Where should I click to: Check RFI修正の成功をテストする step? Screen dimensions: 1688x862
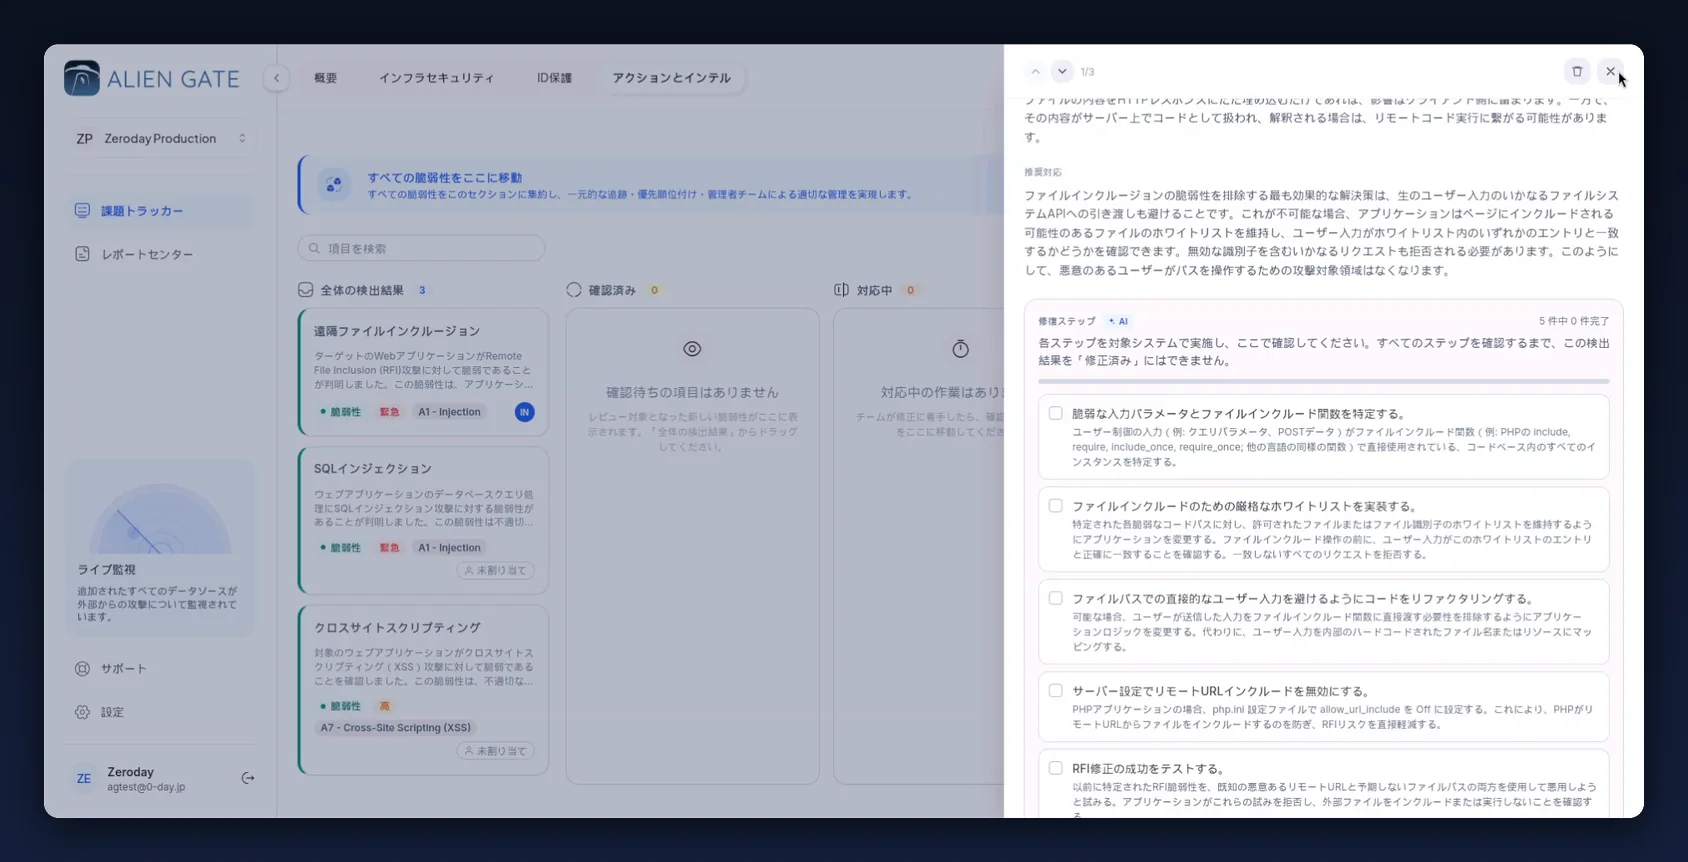1055,768
